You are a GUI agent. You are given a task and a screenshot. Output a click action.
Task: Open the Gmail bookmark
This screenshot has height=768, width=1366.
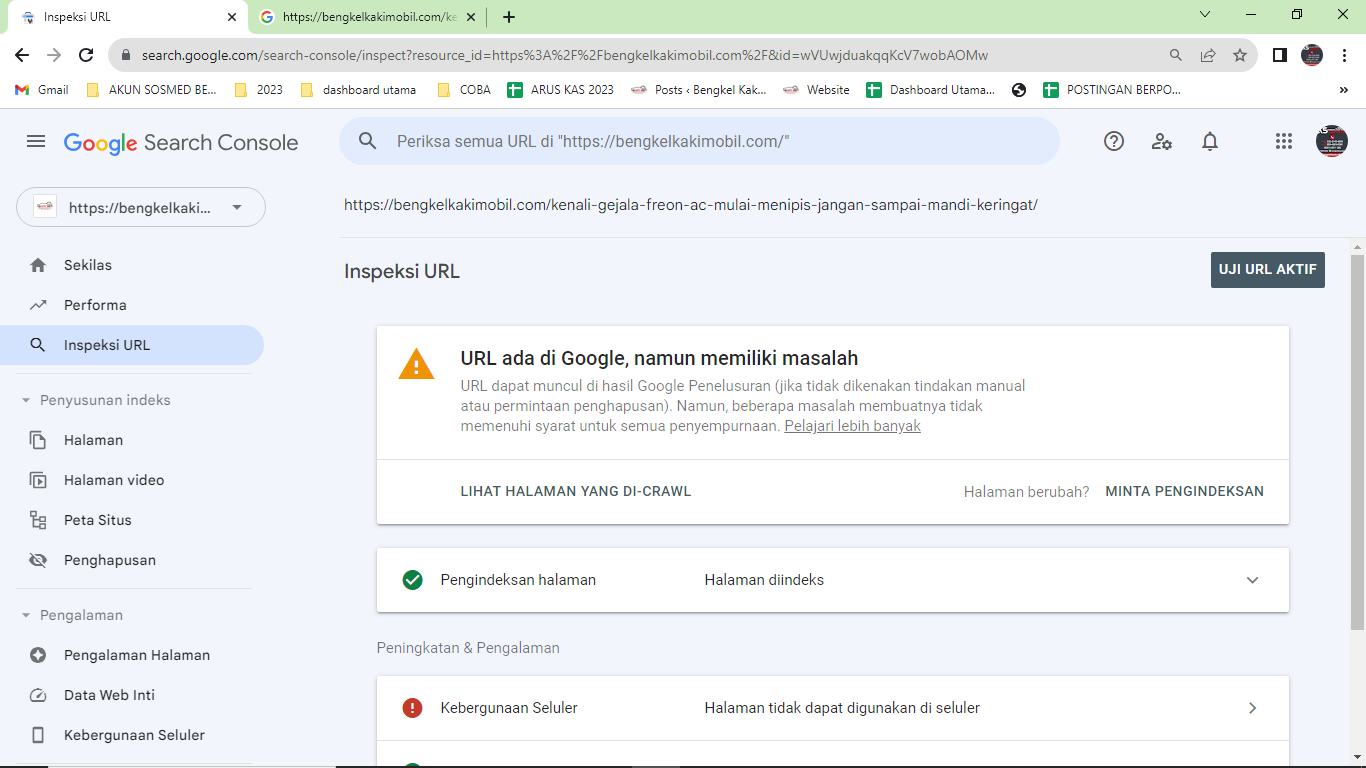click(x=42, y=90)
